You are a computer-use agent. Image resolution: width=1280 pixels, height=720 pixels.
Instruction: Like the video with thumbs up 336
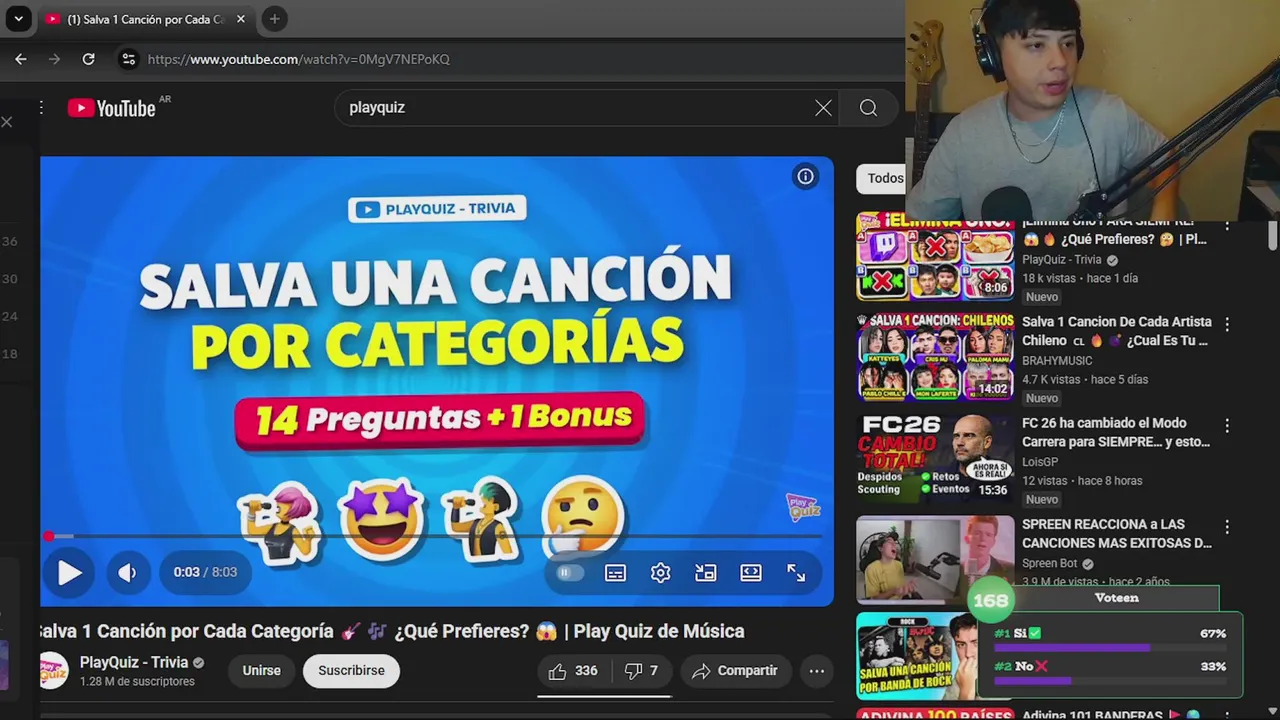[573, 671]
